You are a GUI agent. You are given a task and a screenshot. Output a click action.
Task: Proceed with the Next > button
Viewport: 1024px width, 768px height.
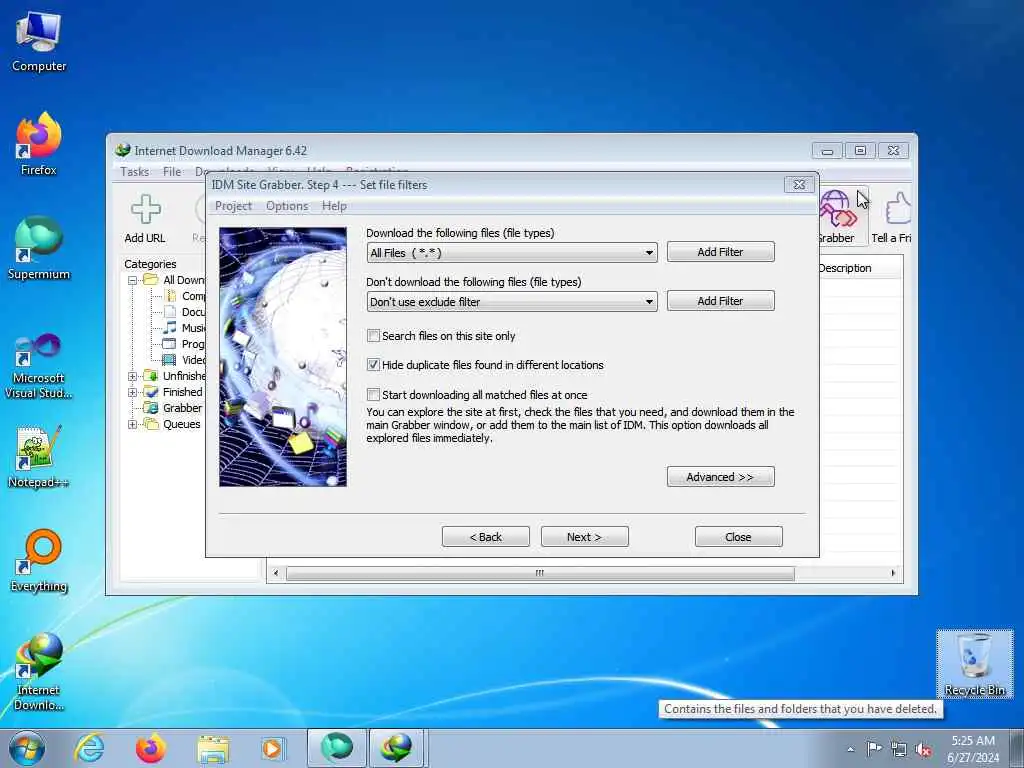pyautogui.click(x=584, y=537)
